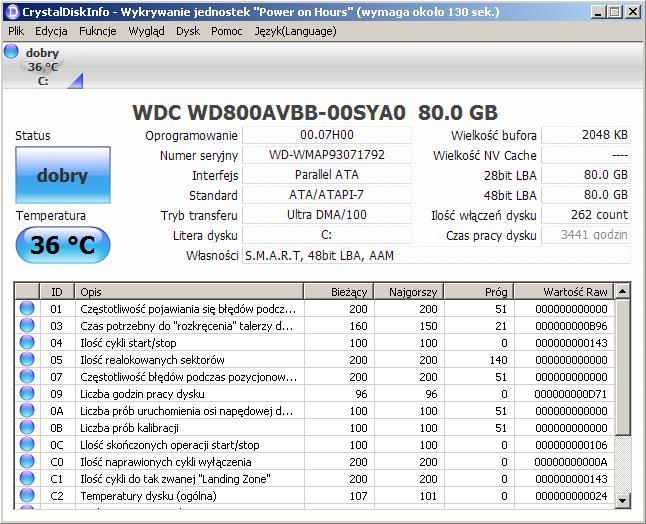Viewport: 646px width, 524px height.
Task: Click the 3441 godzin working time value
Action: click(586, 235)
